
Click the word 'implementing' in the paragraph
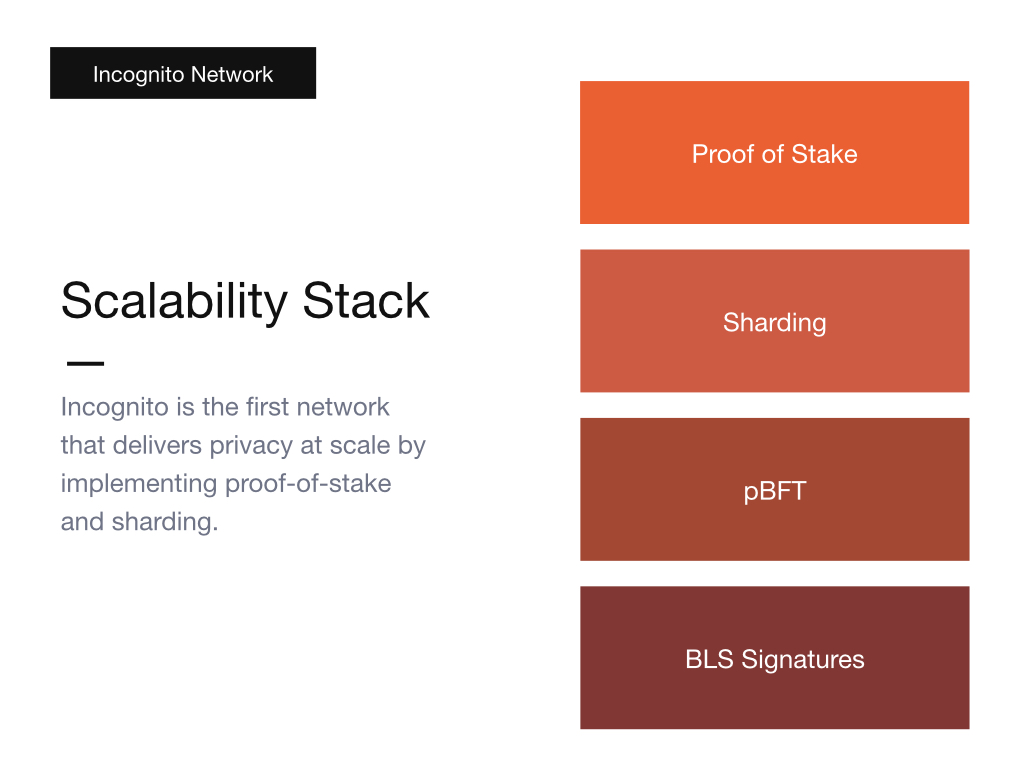pos(139,485)
